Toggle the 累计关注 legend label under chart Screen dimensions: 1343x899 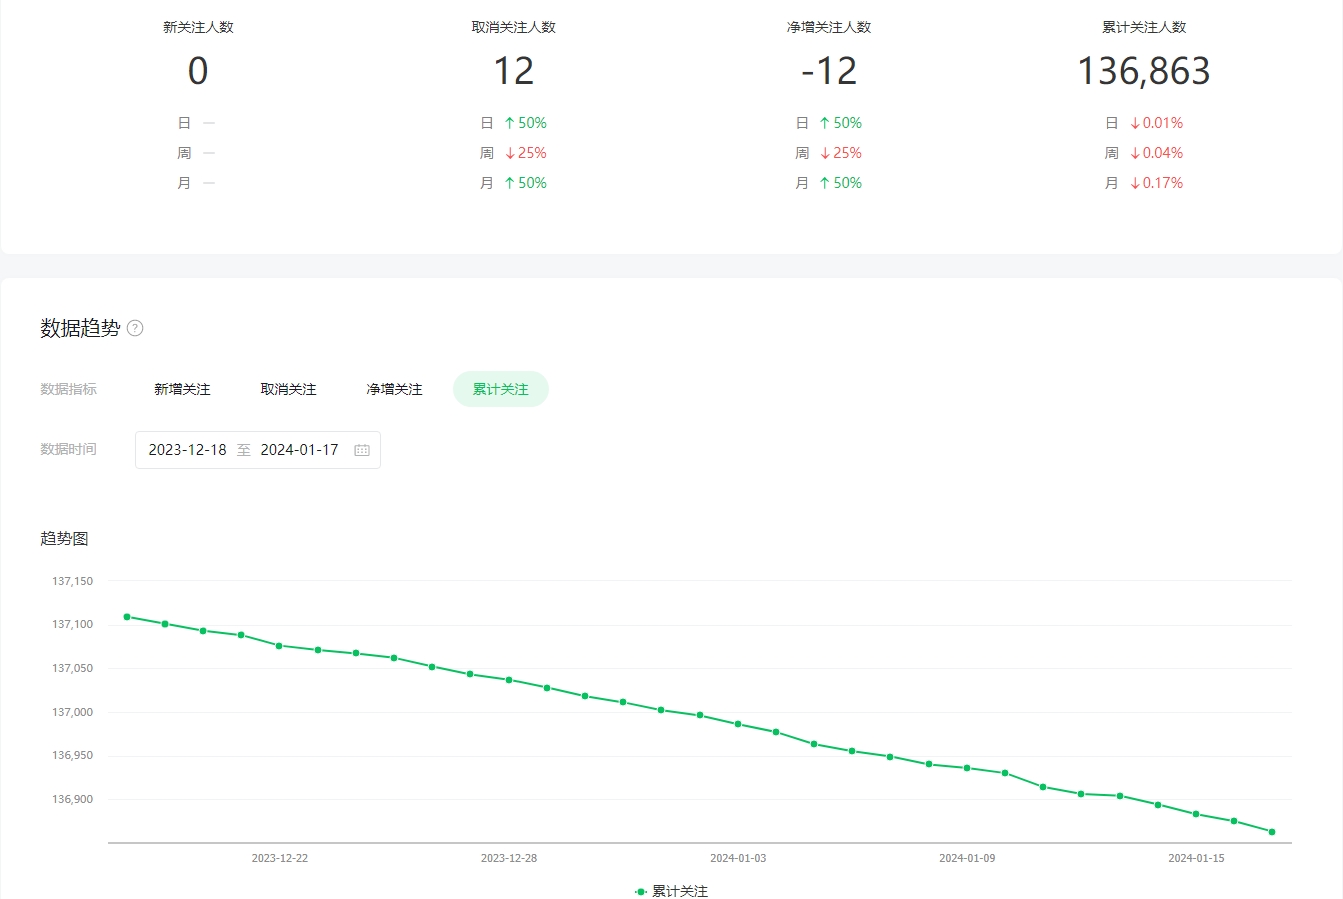tap(680, 891)
